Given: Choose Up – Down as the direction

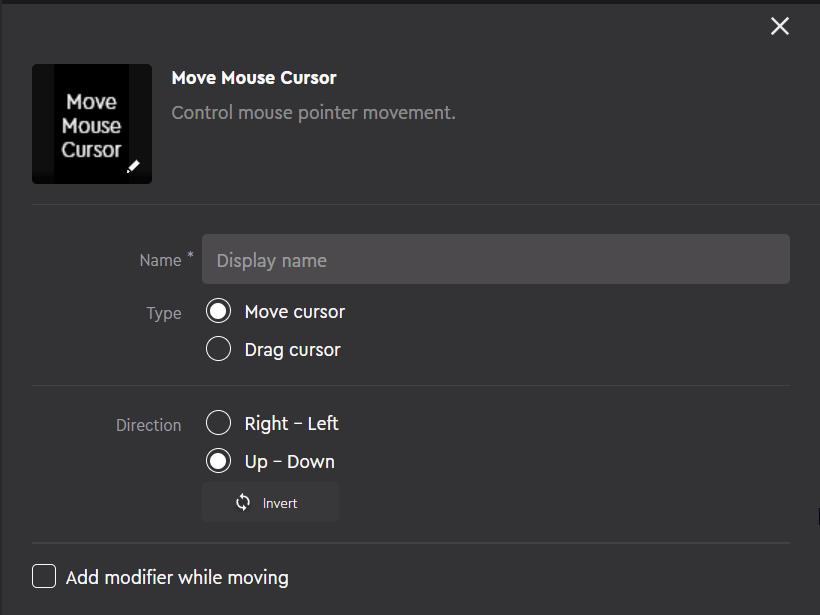Looking at the screenshot, I should click(x=218, y=460).
